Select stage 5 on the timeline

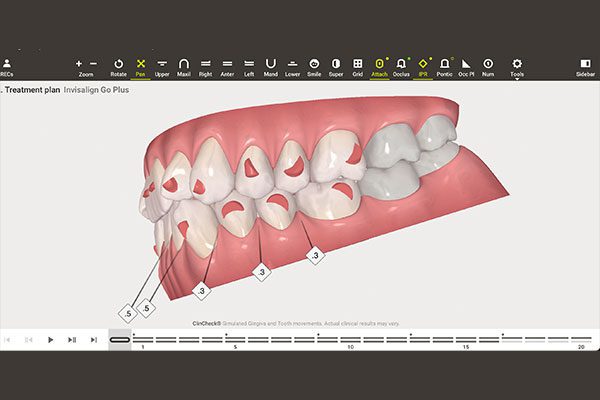click(x=235, y=340)
